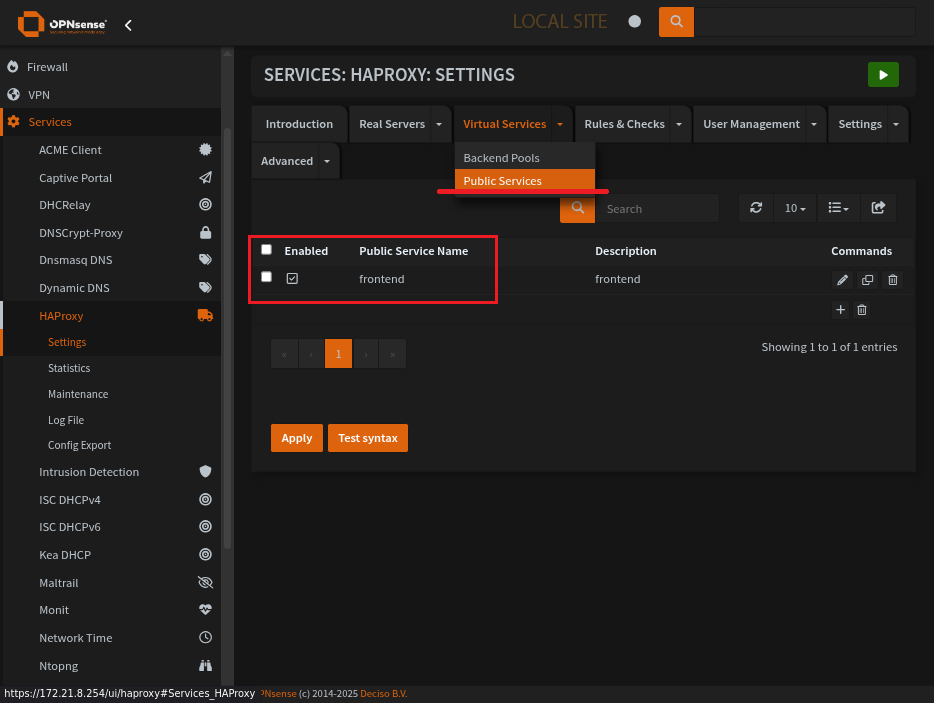The height and width of the screenshot is (703, 934).
Task: Click the Apply button
Action: tap(297, 438)
